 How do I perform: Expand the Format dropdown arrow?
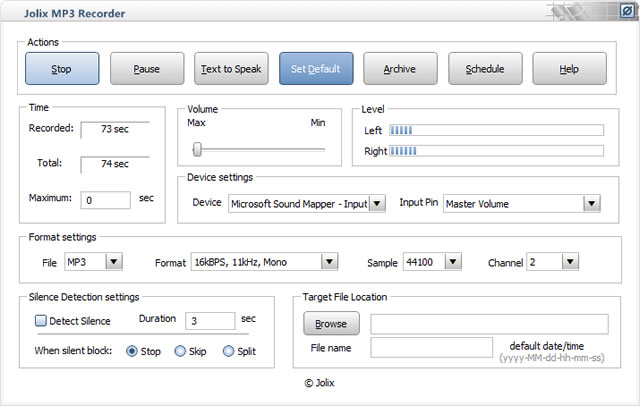click(x=329, y=262)
